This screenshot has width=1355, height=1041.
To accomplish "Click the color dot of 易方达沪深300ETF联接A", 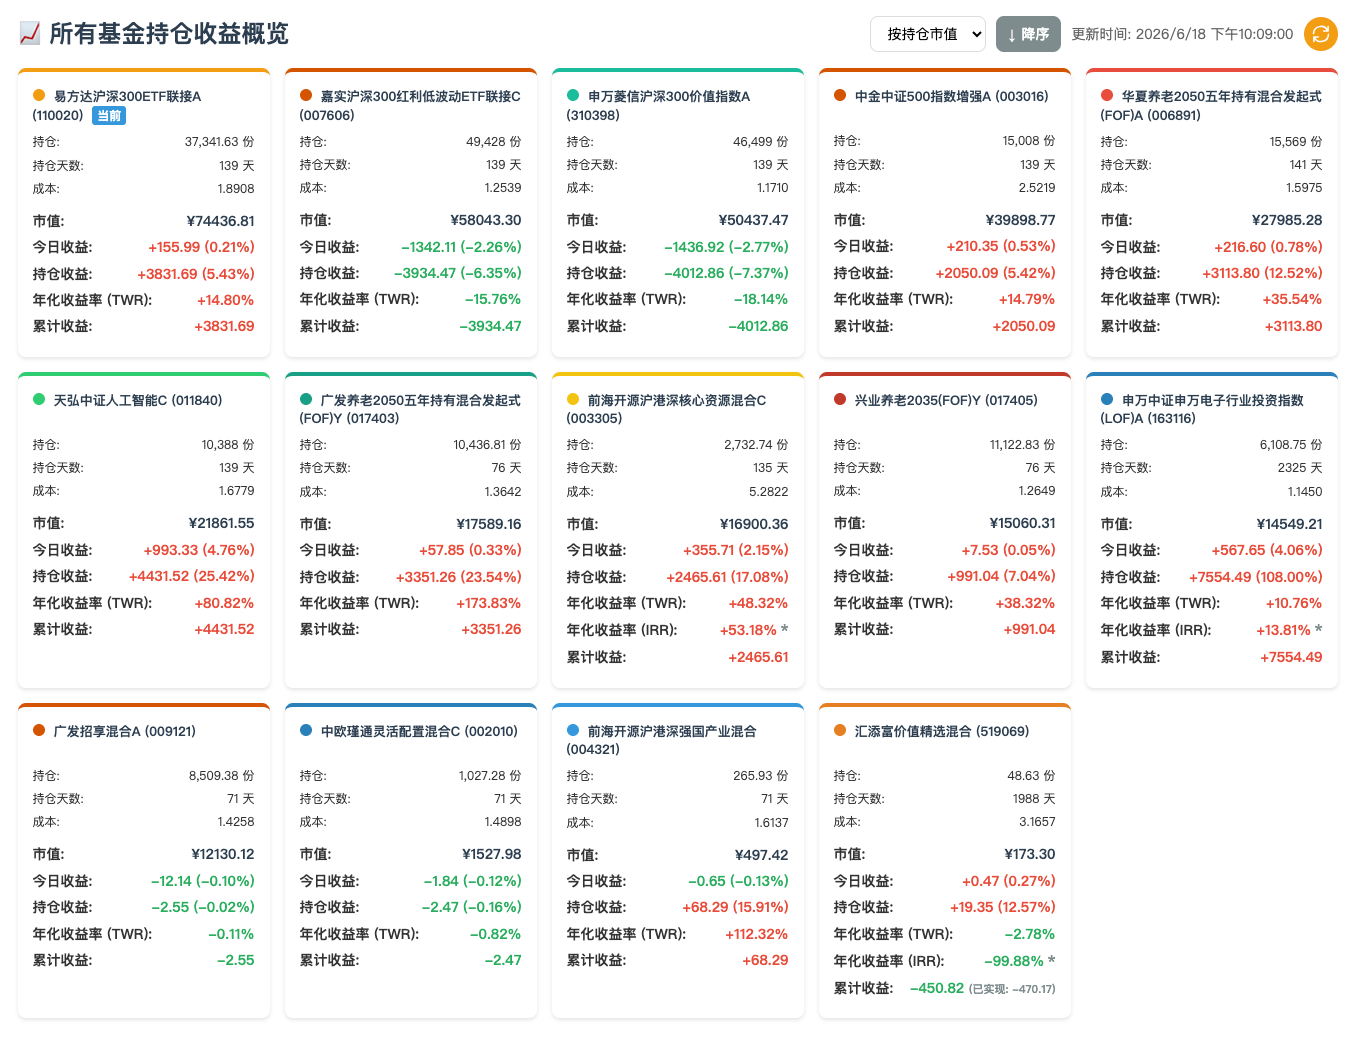I will (39, 95).
